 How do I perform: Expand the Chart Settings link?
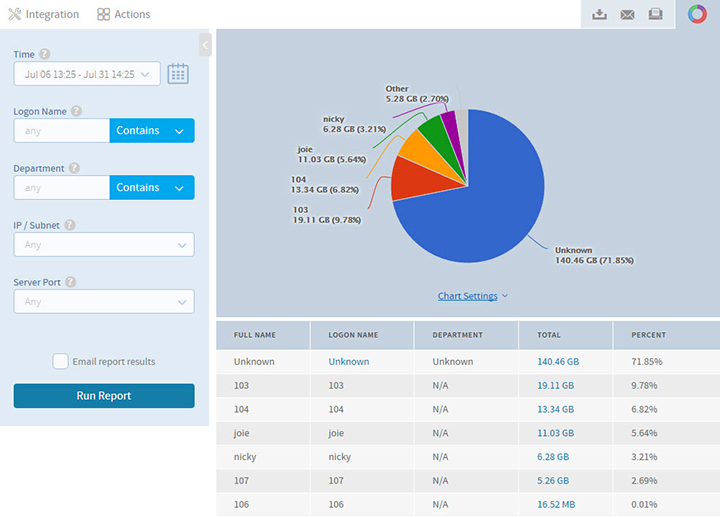(473, 296)
